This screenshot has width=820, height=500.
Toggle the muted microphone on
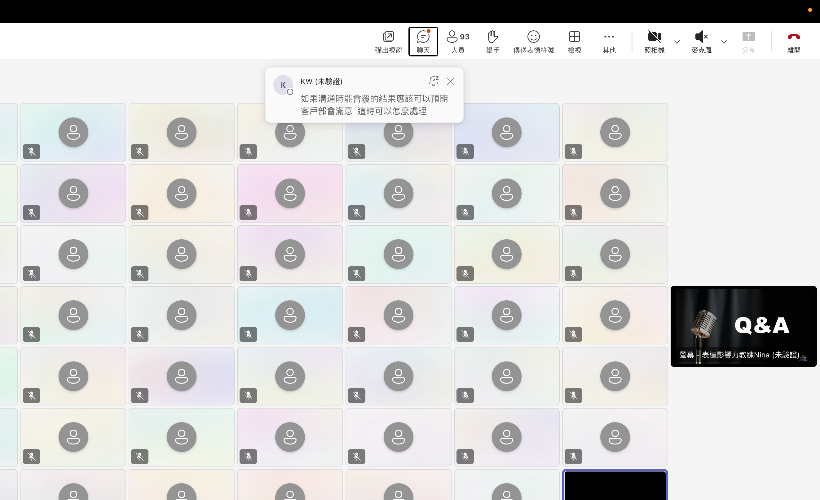pos(701,40)
